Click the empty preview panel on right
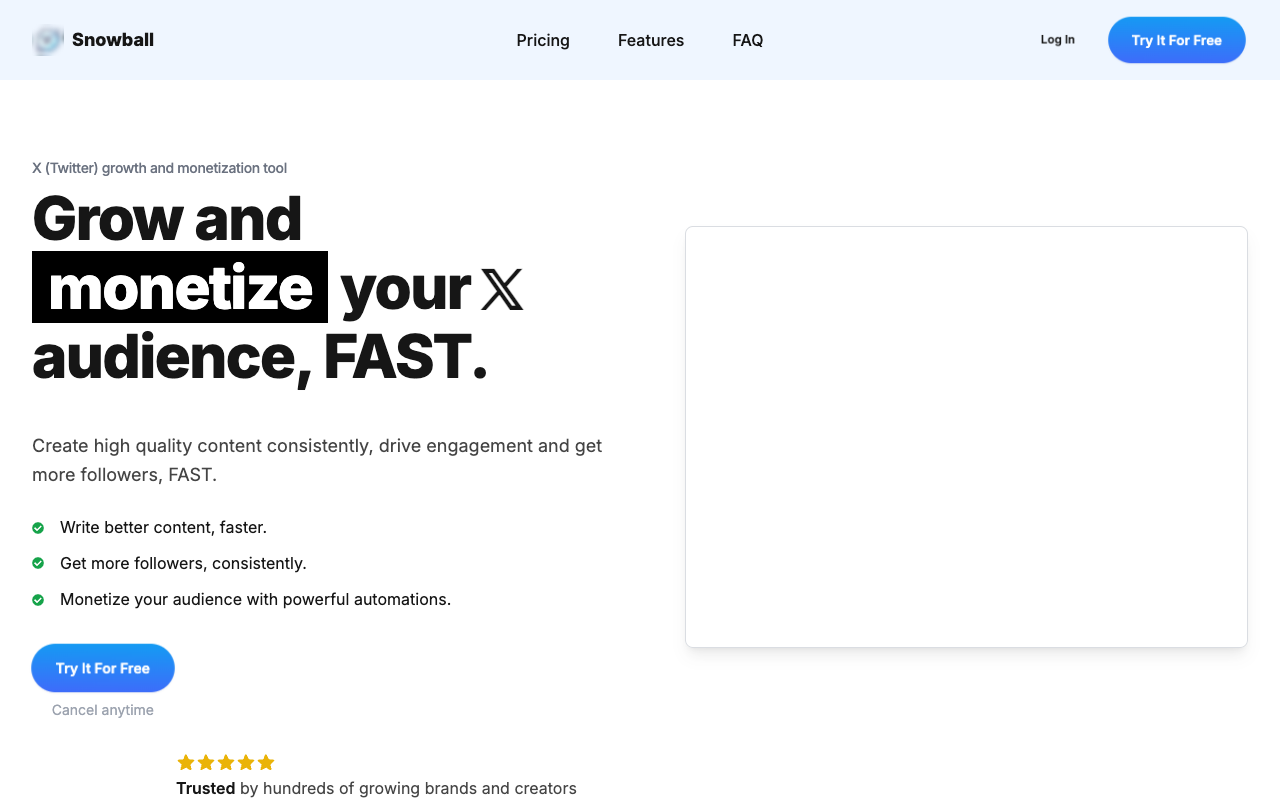This screenshot has width=1280, height=800. (966, 437)
